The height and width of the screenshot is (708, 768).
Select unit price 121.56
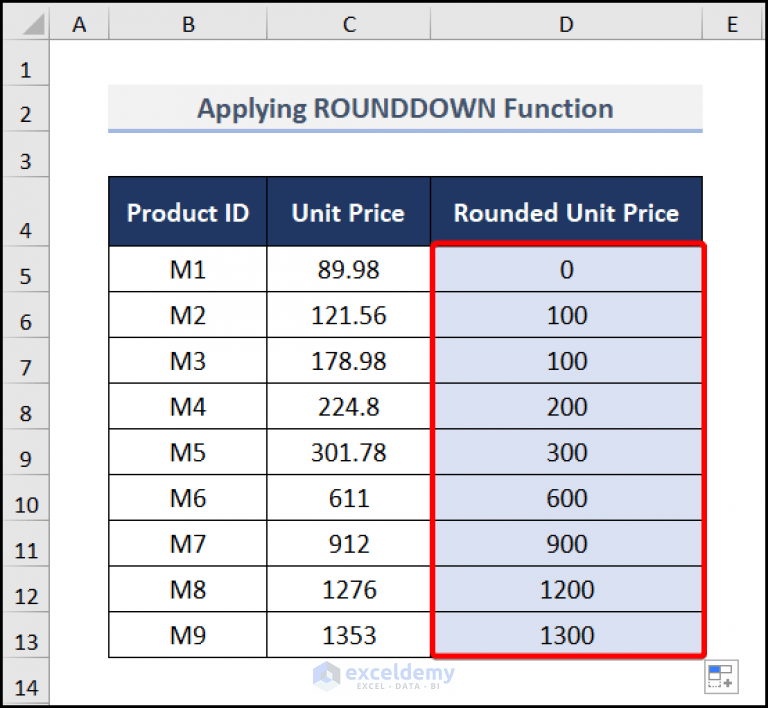click(x=349, y=315)
